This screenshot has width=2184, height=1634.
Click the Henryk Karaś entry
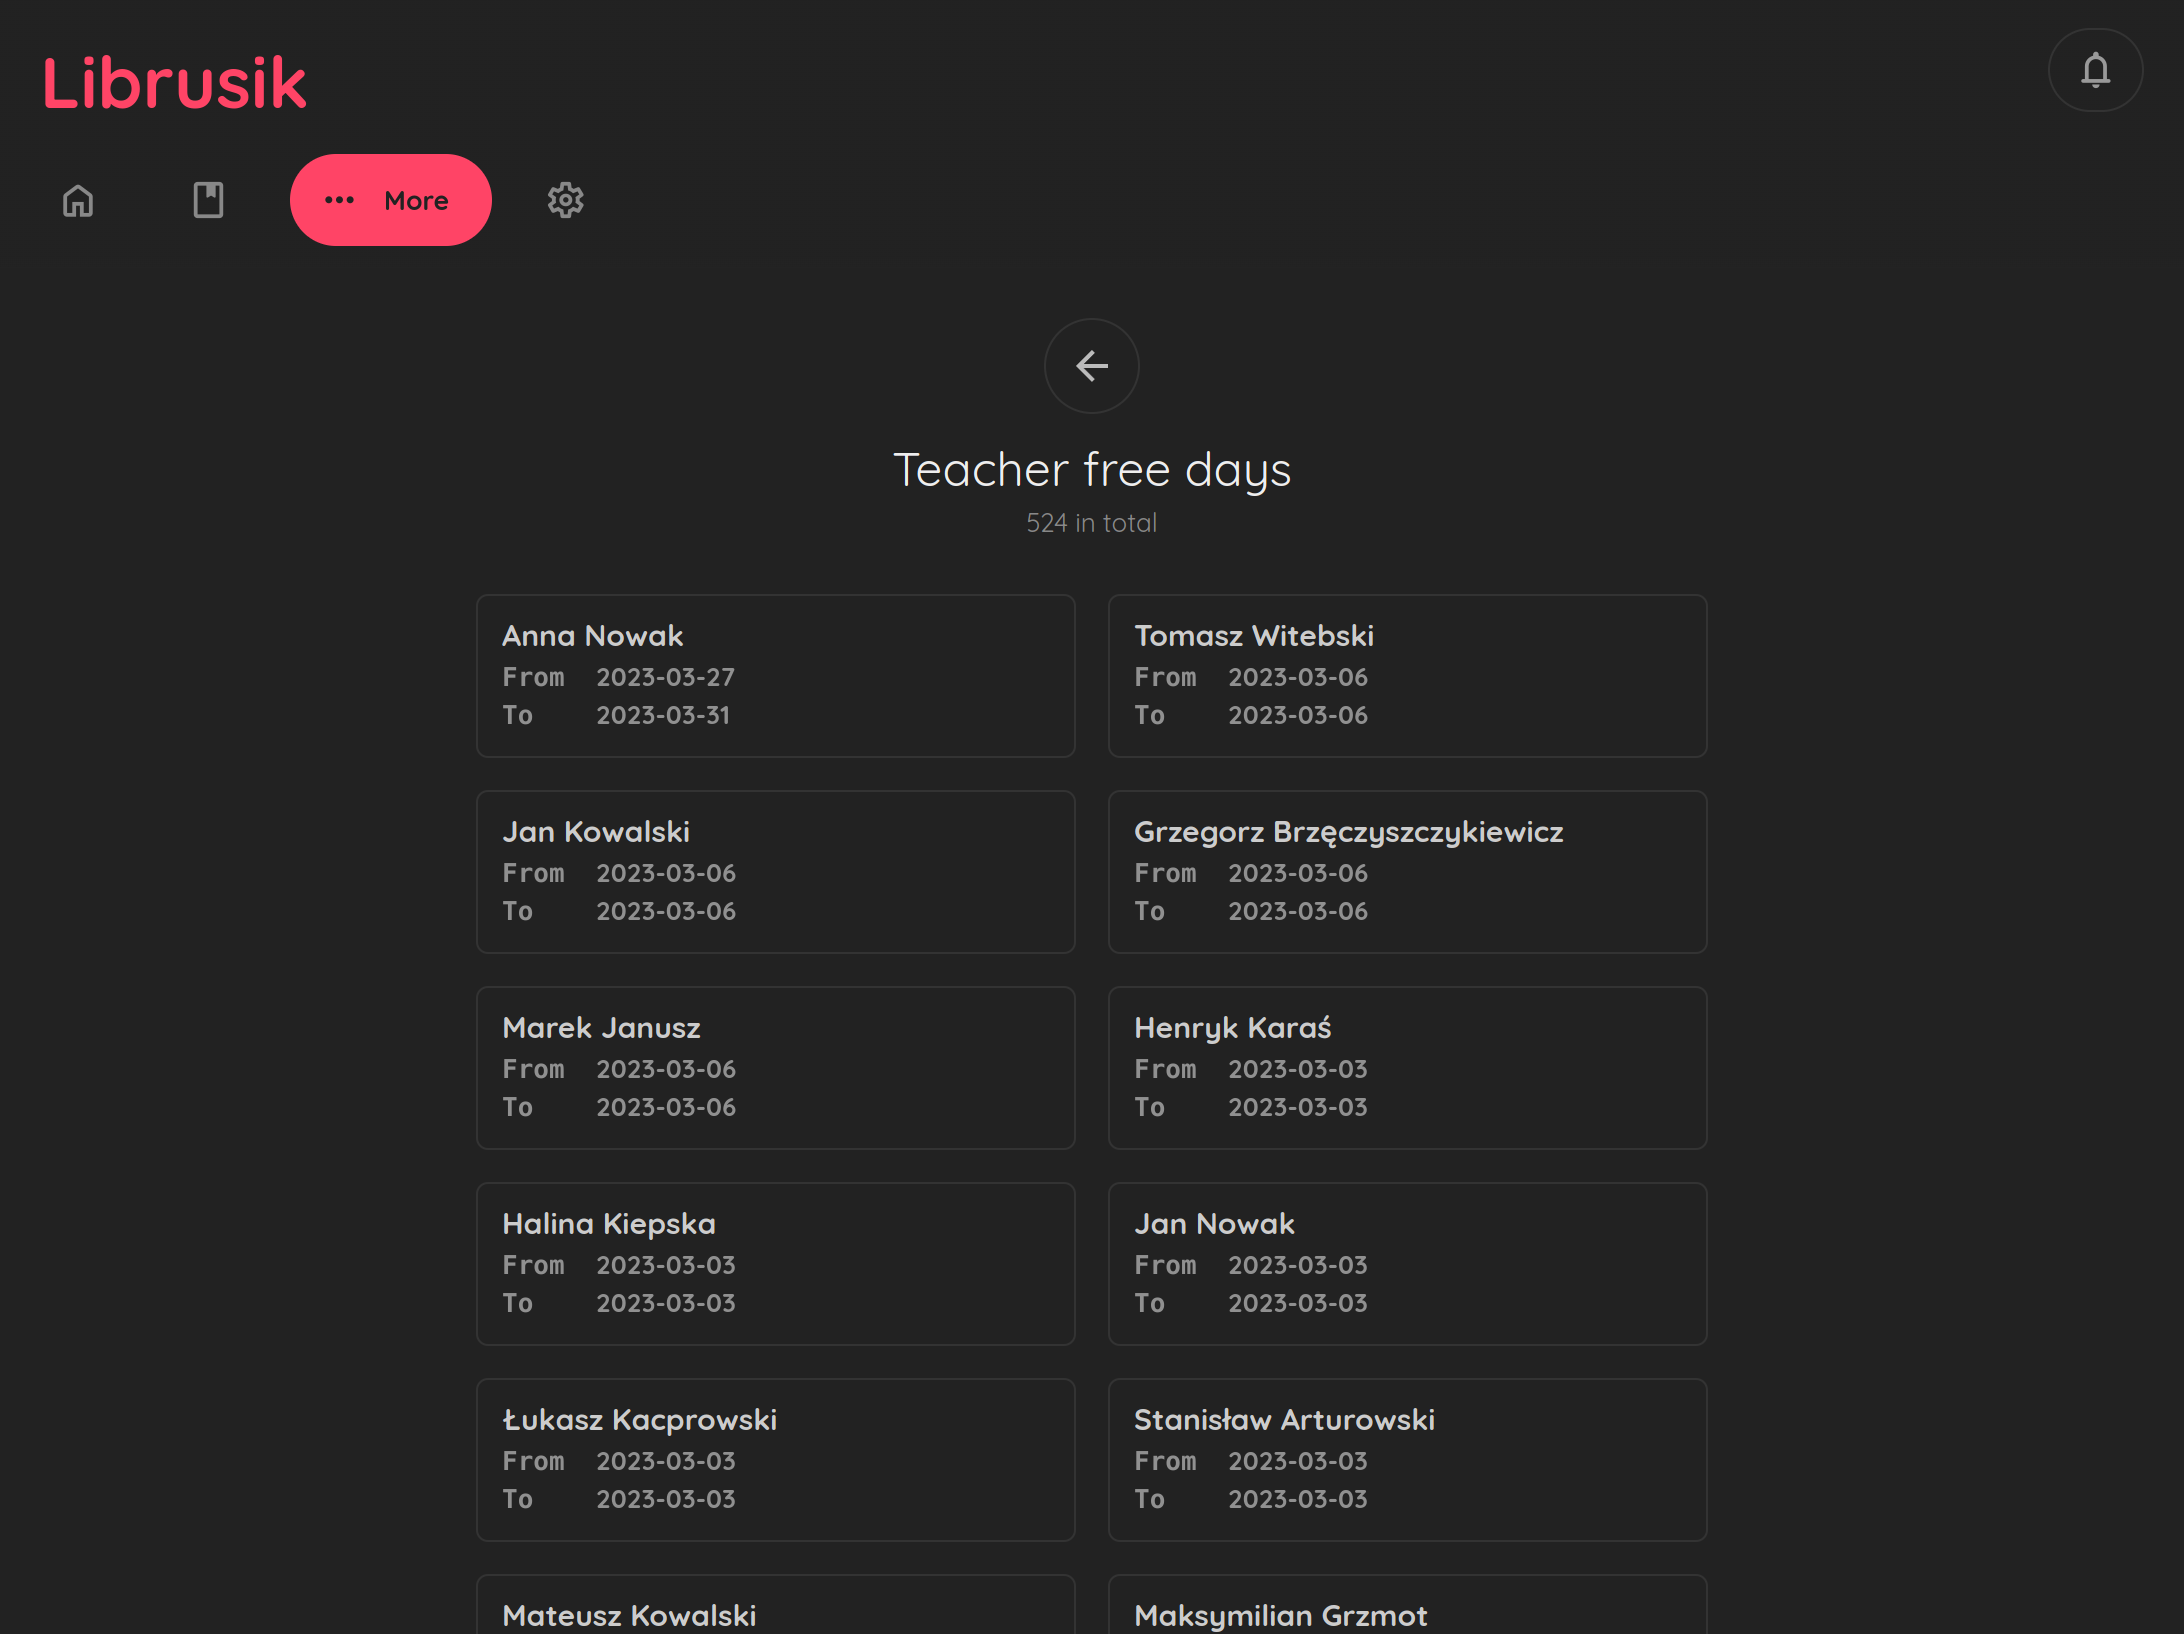[x=1406, y=1068]
